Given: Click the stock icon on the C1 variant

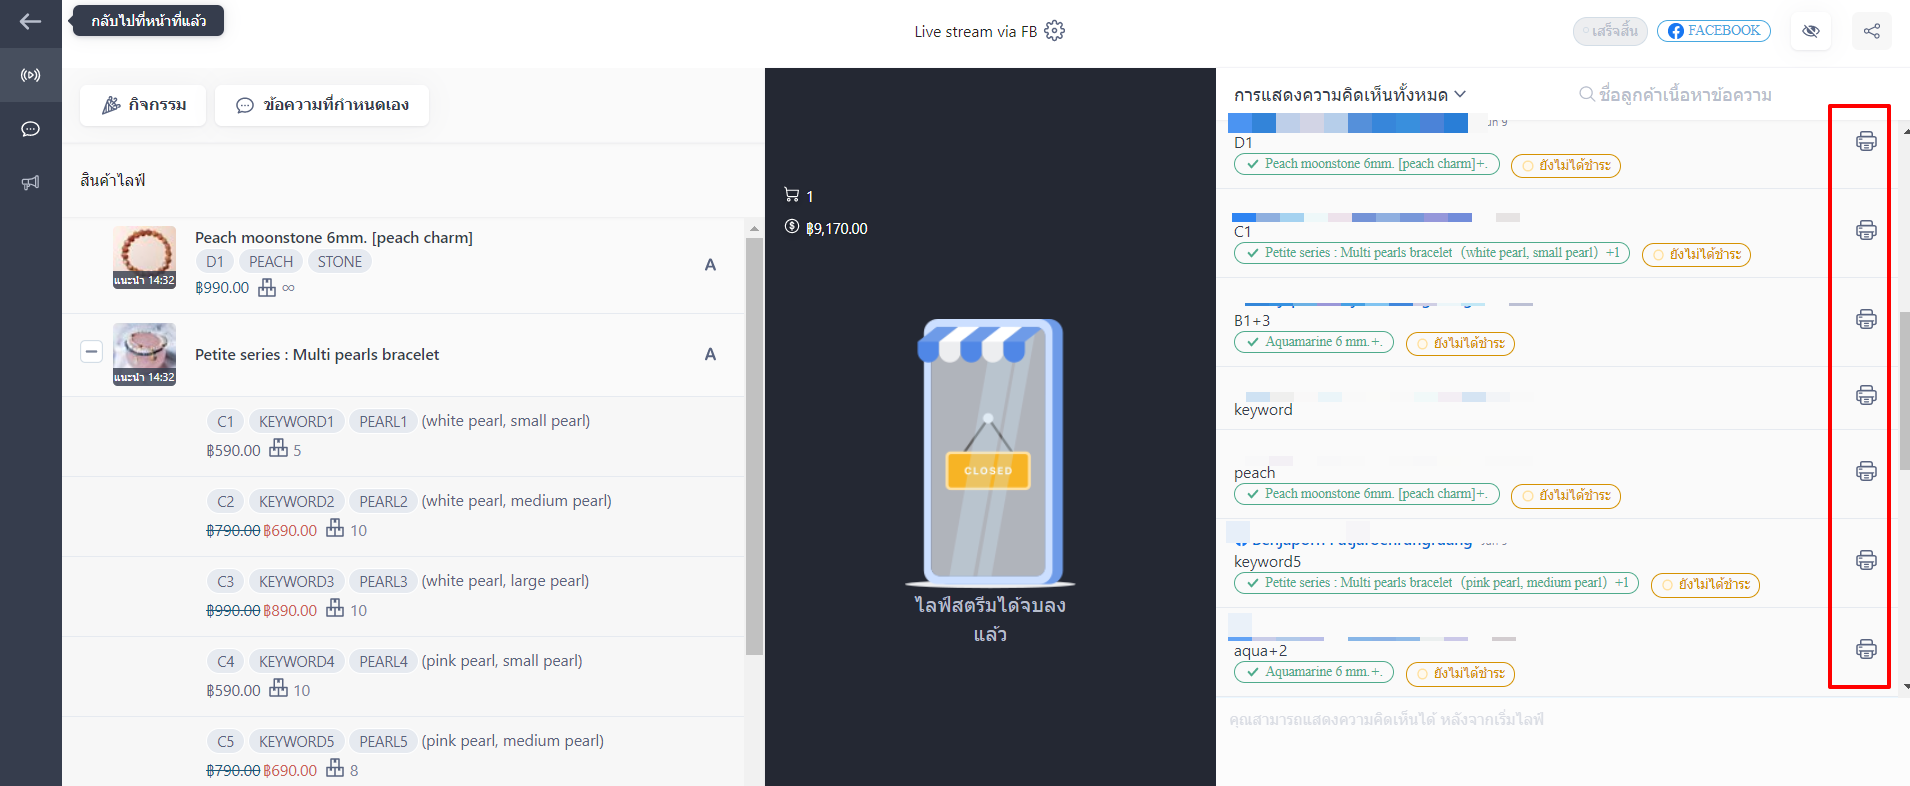Looking at the screenshot, I should (x=278, y=448).
